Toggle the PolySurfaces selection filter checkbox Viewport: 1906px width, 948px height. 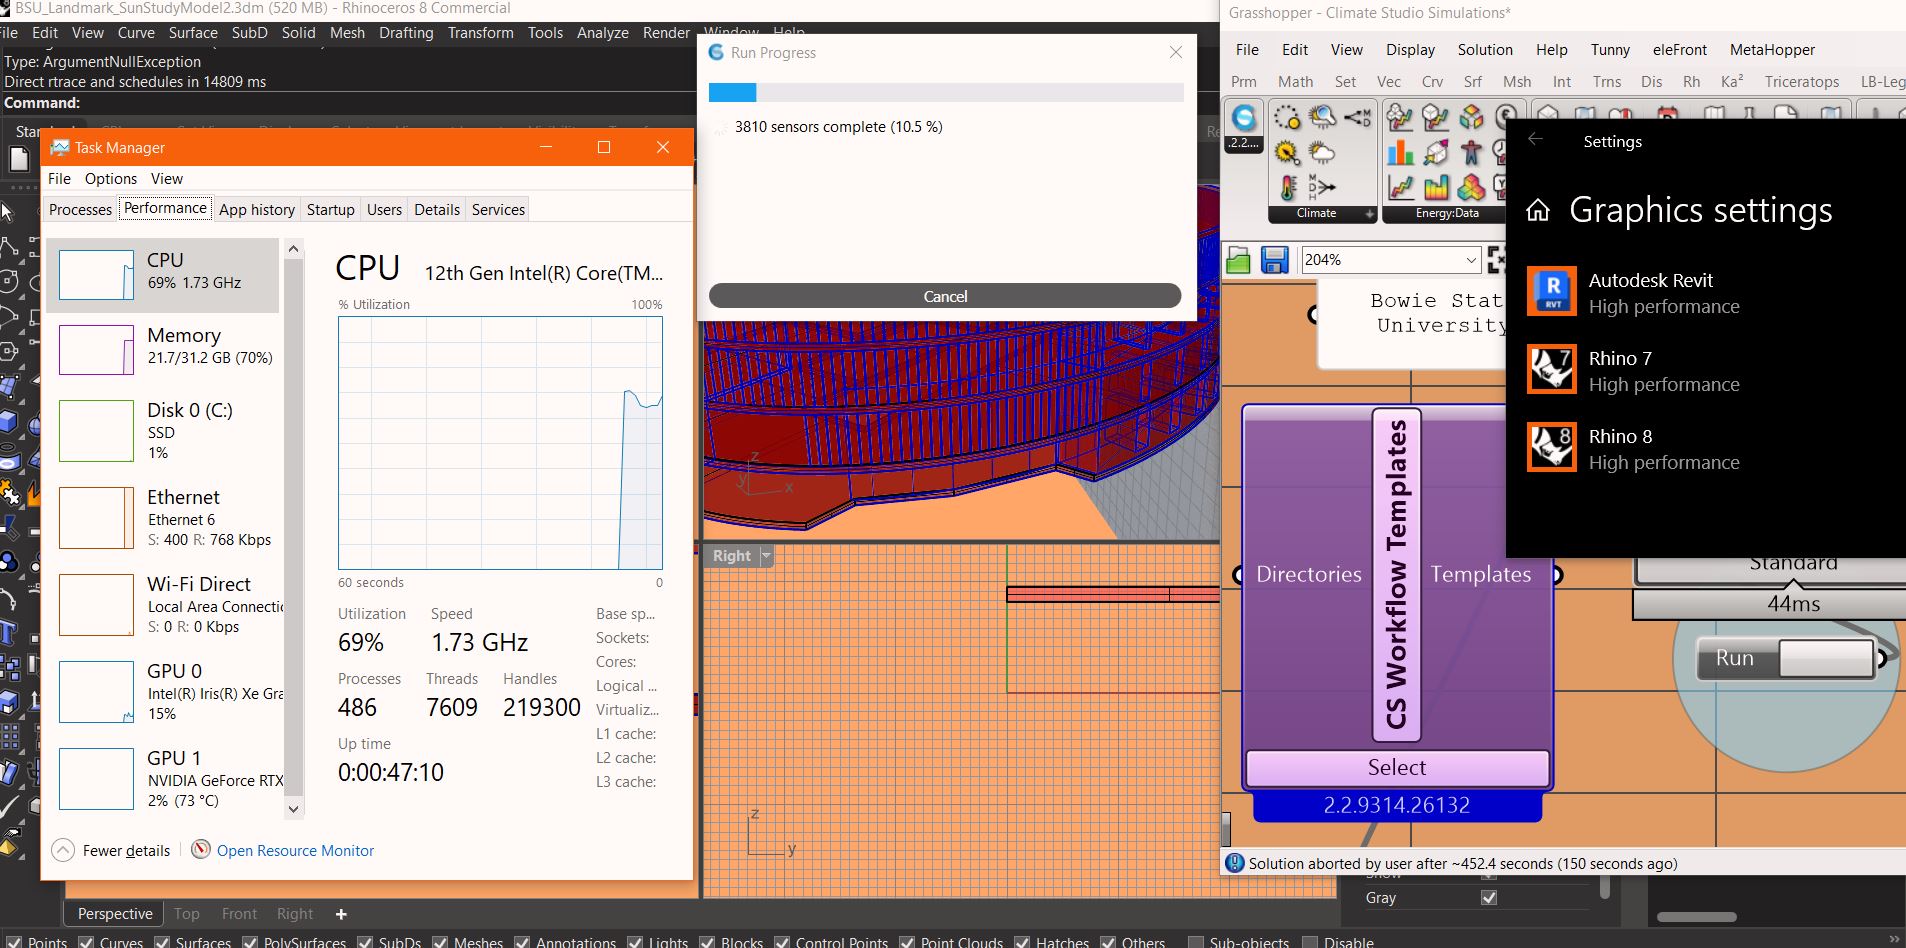[x=250, y=942]
